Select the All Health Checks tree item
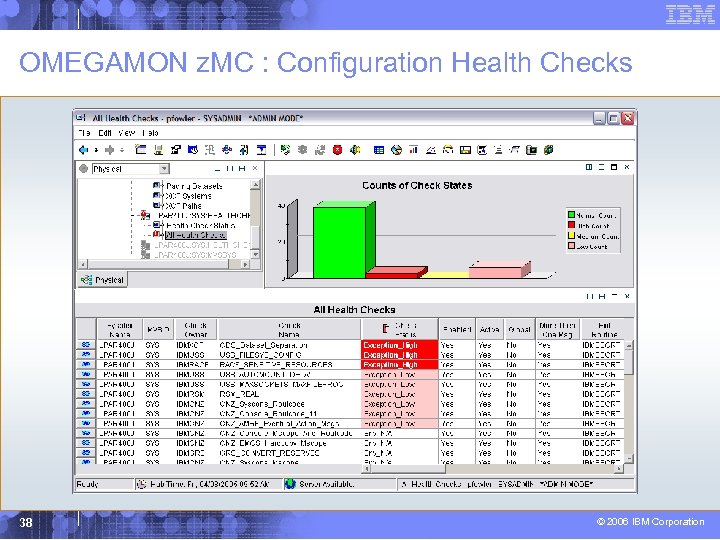720x540 pixels. [x=196, y=235]
